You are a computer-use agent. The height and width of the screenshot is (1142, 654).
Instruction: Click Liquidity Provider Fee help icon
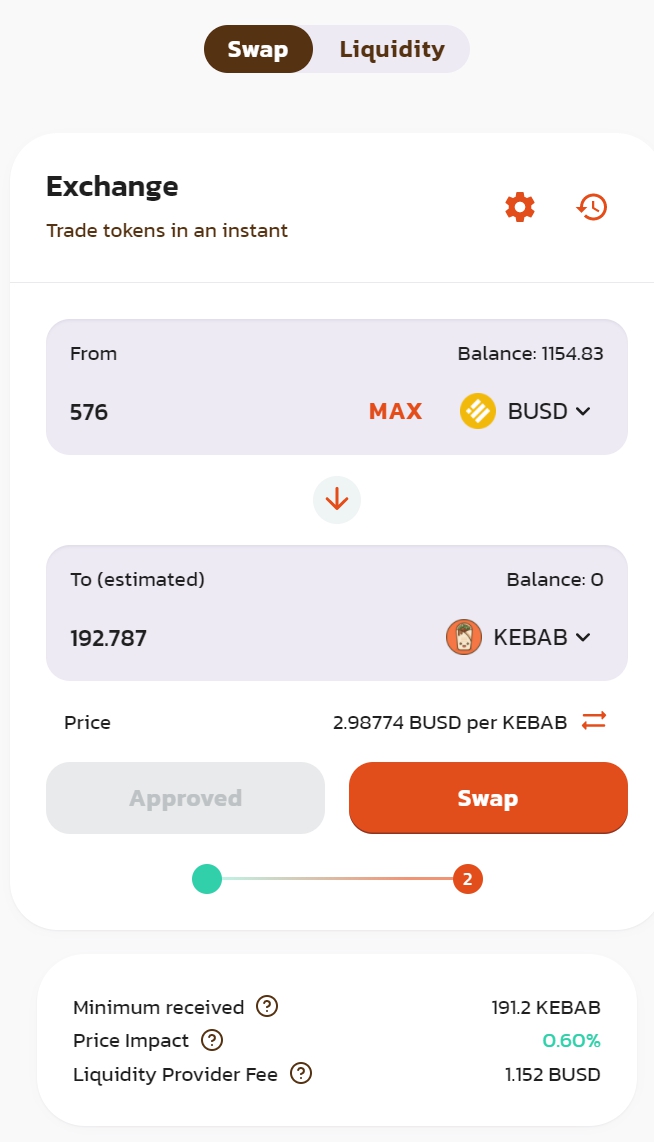[301, 1074]
